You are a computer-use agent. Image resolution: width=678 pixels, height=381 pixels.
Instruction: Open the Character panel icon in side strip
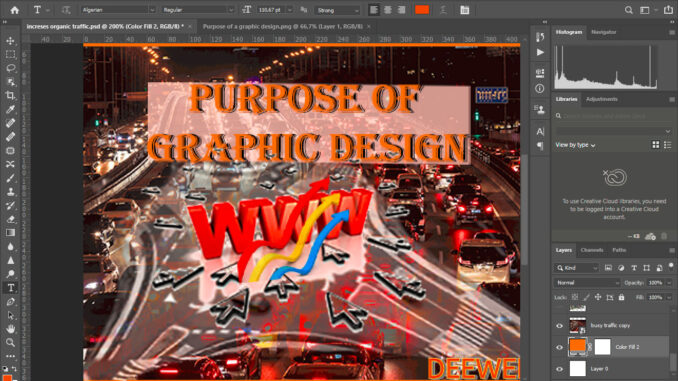tap(540, 131)
